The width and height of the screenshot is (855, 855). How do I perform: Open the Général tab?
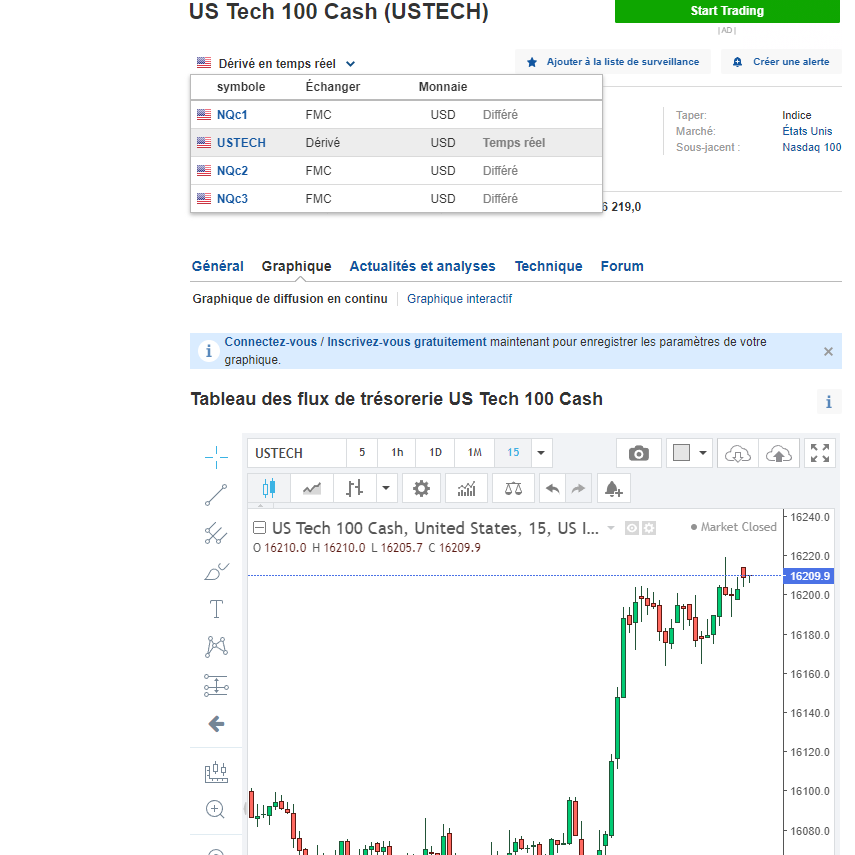click(218, 266)
